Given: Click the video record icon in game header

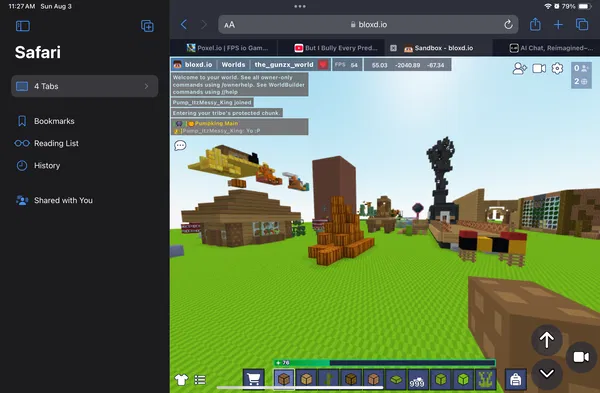Looking at the screenshot, I should (x=539, y=68).
